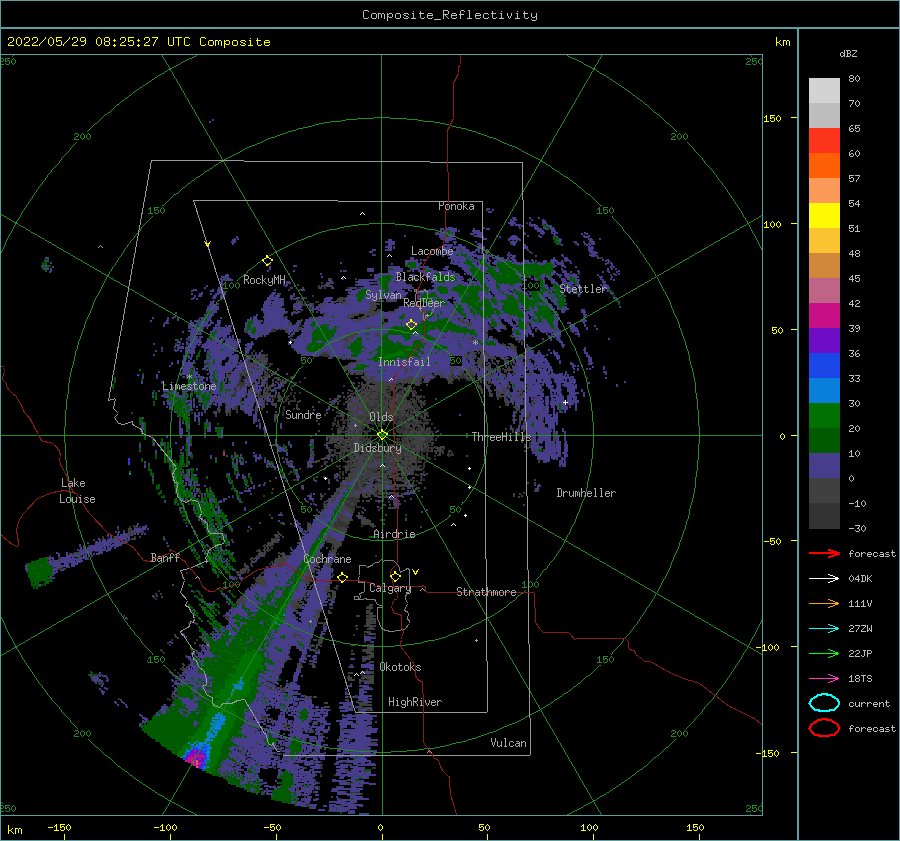Click the Limestone label
This screenshot has height=841, width=900.
[189, 386]
